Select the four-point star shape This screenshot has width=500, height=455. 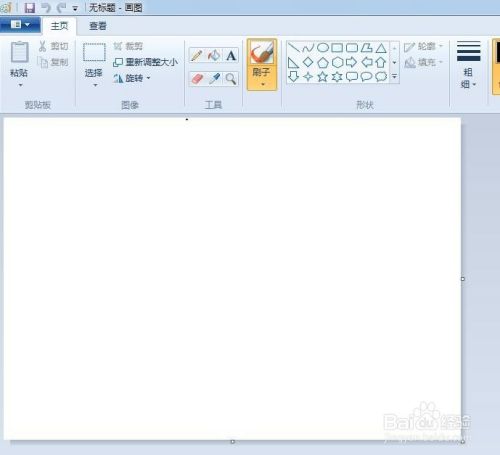click(308, 77)
